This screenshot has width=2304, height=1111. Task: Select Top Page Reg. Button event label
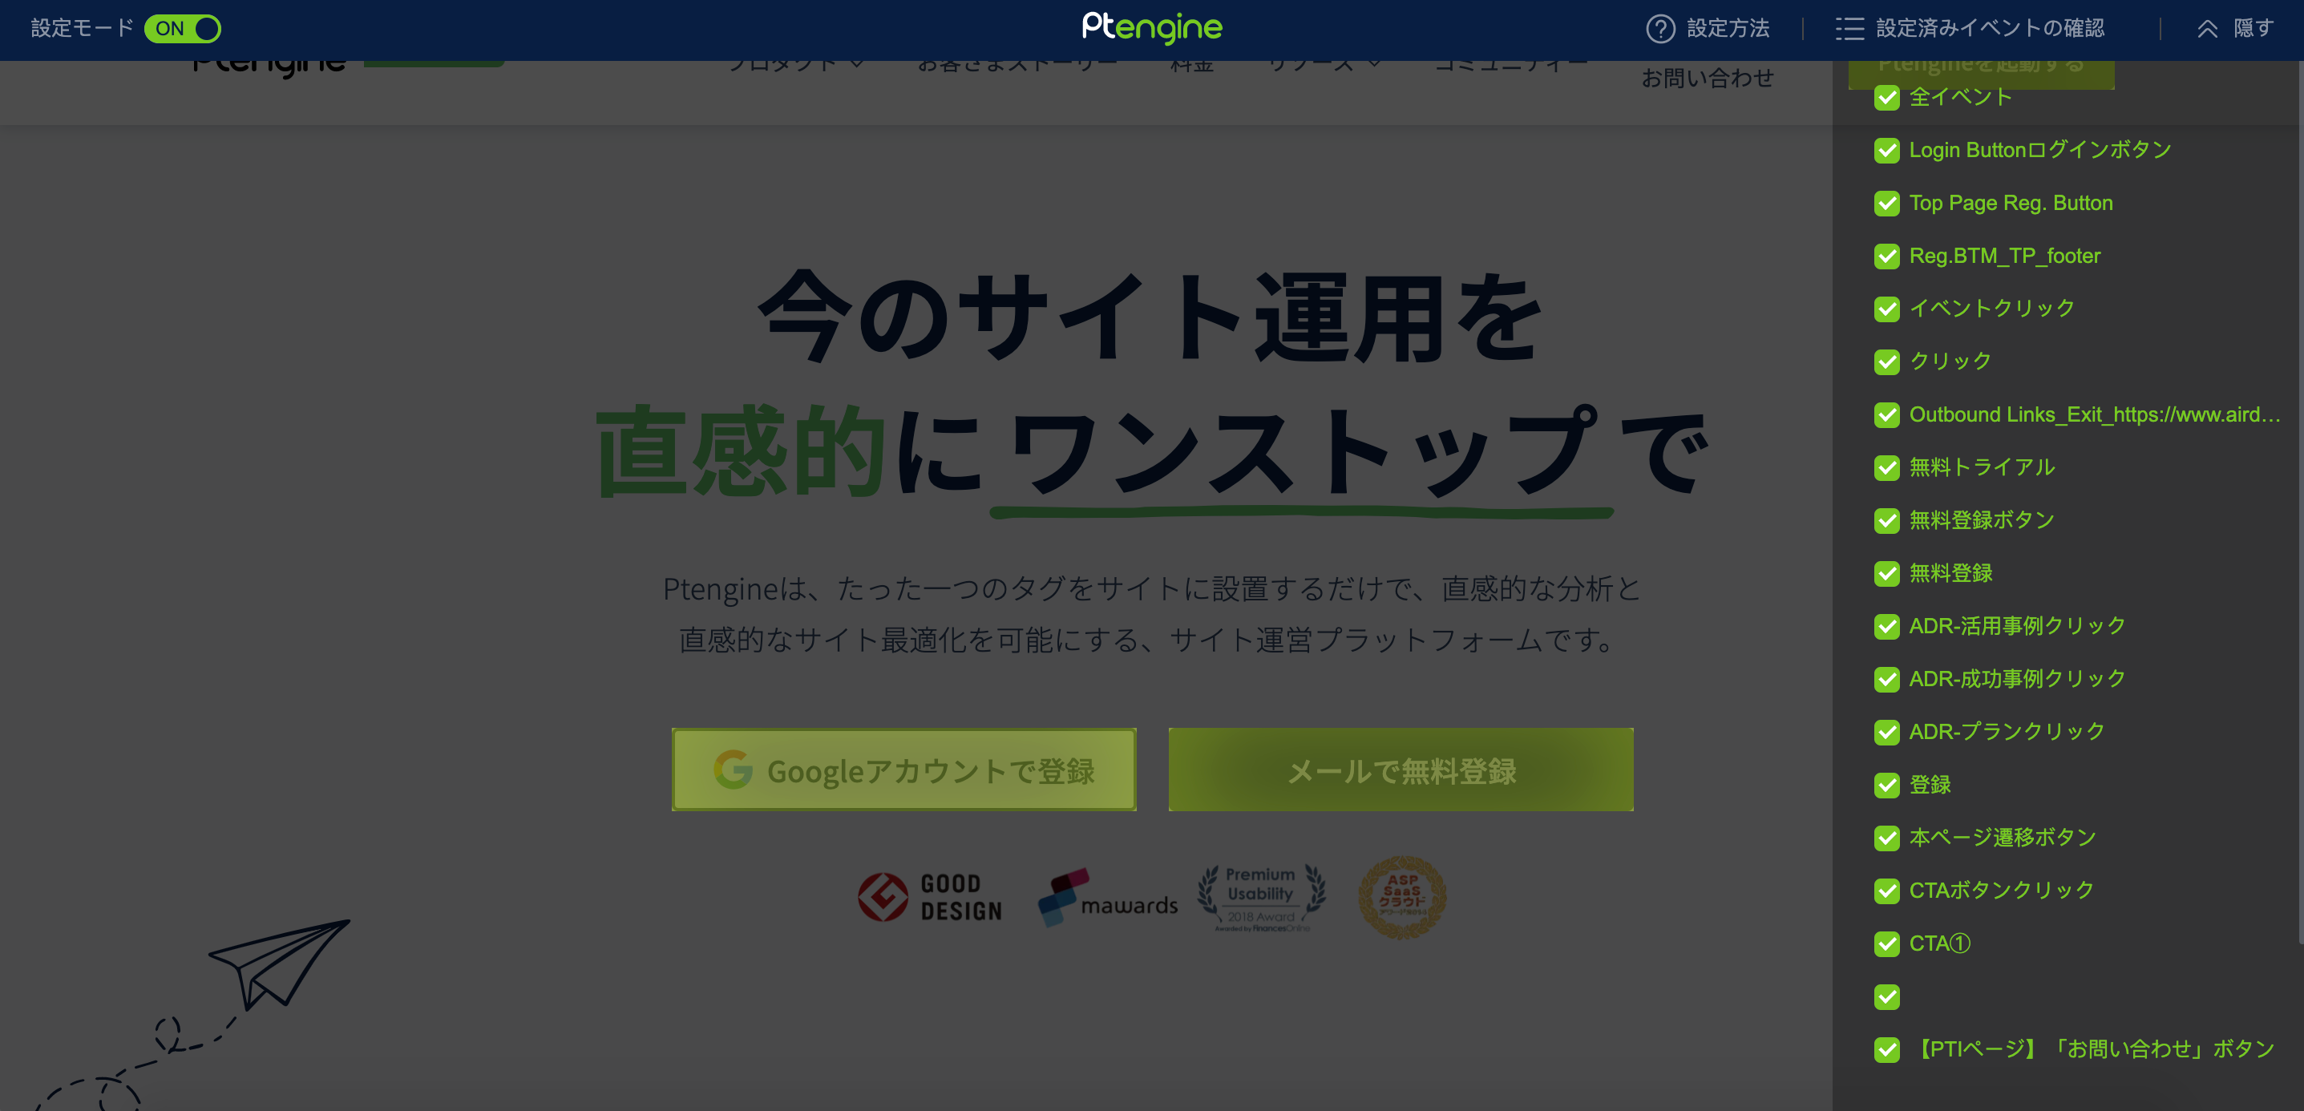click(2010, 203)
